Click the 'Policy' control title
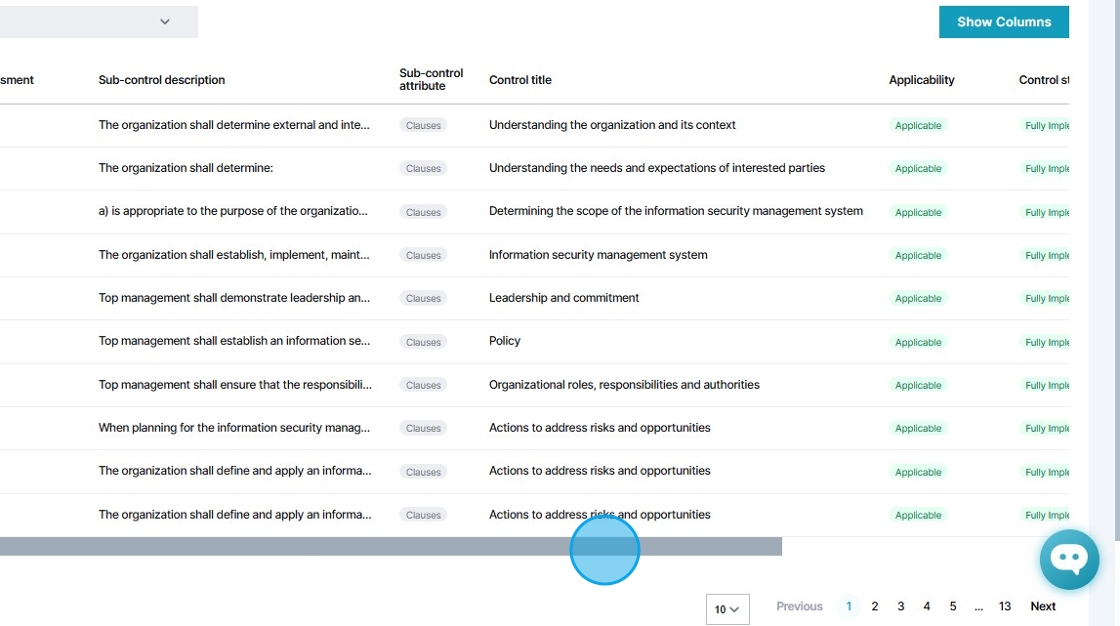Viewport: 1120px width, 626px height. tap(505, 341)
